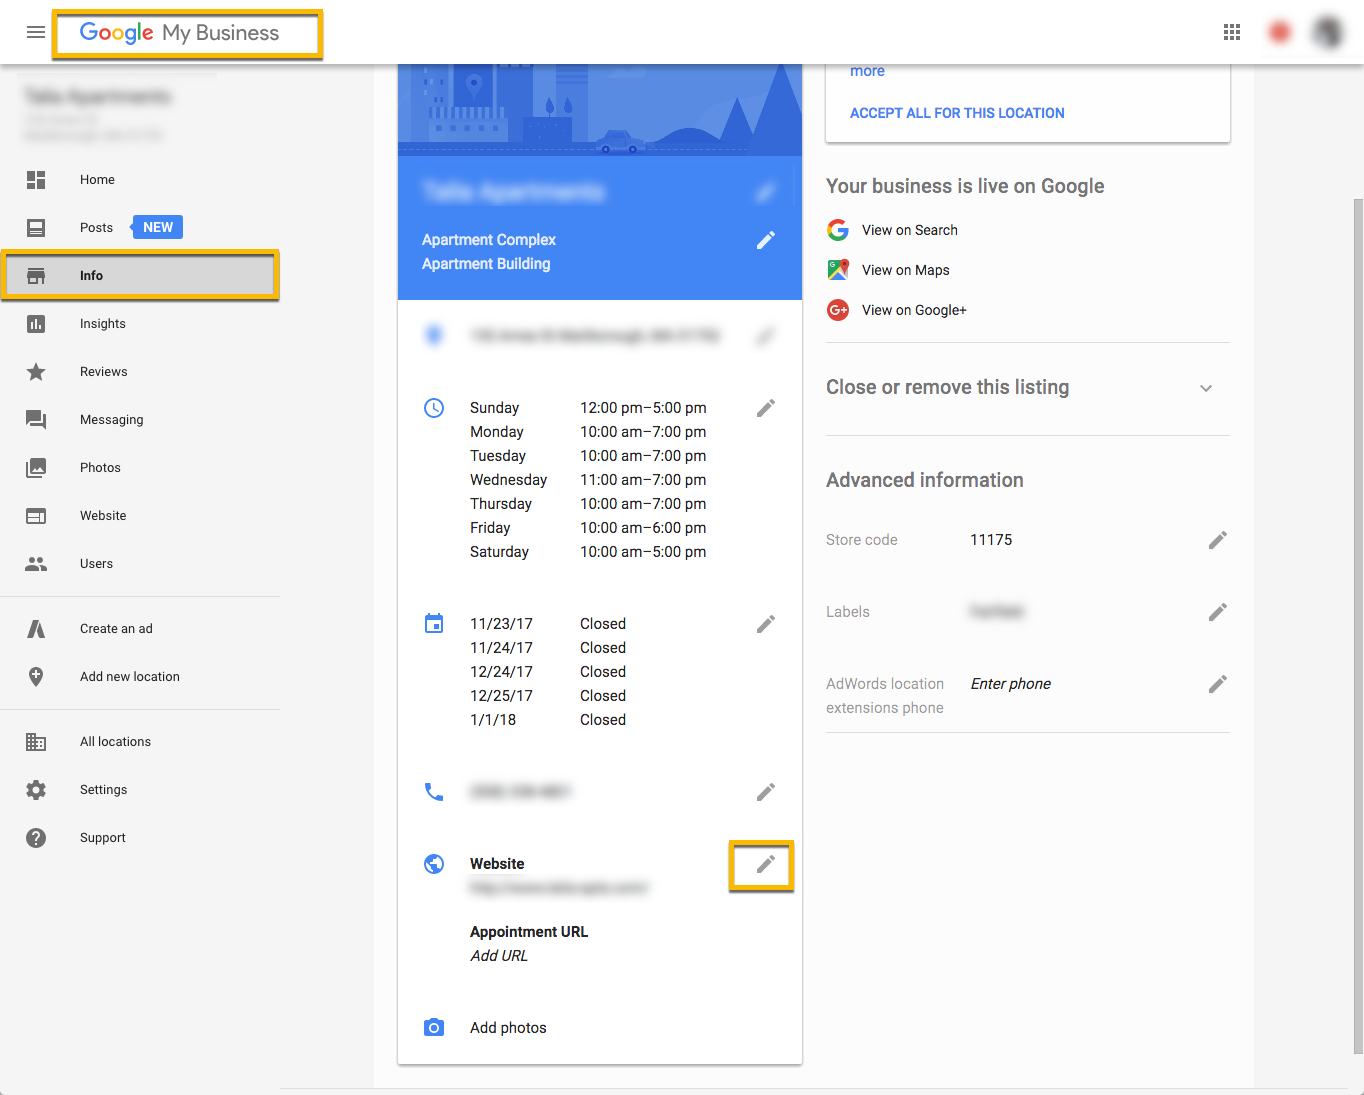Viewport: 1364px width, 1095px height.
Task: Open the account profile avatar
Action: pos(1328,32)
